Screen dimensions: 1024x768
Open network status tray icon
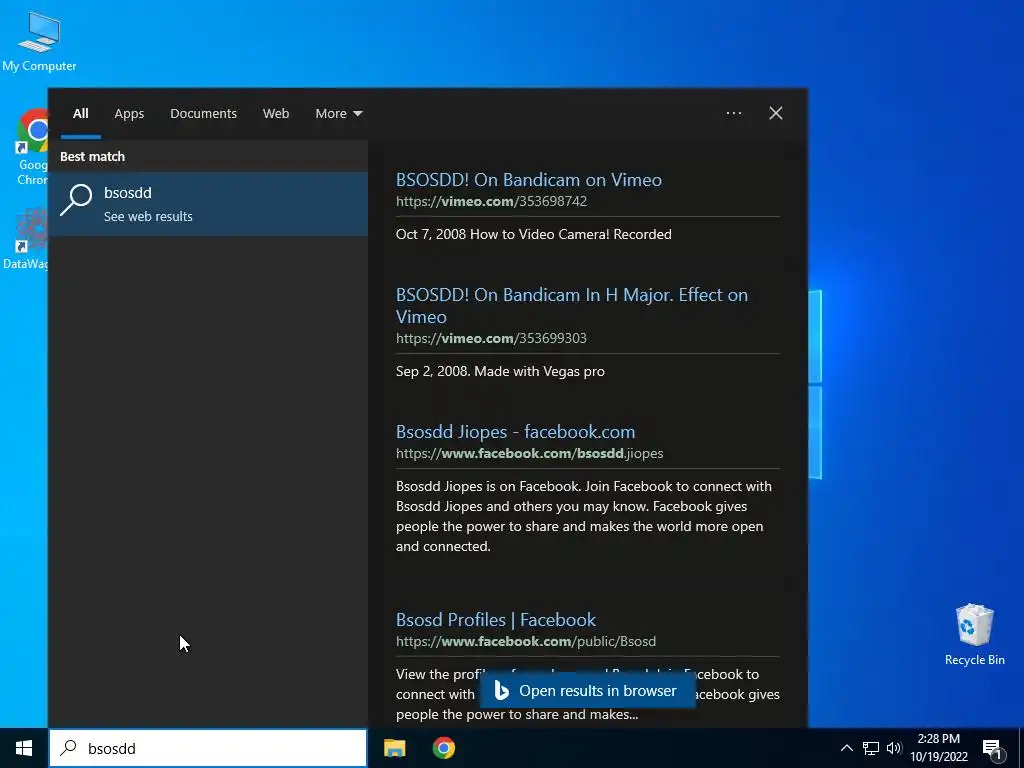871,748
